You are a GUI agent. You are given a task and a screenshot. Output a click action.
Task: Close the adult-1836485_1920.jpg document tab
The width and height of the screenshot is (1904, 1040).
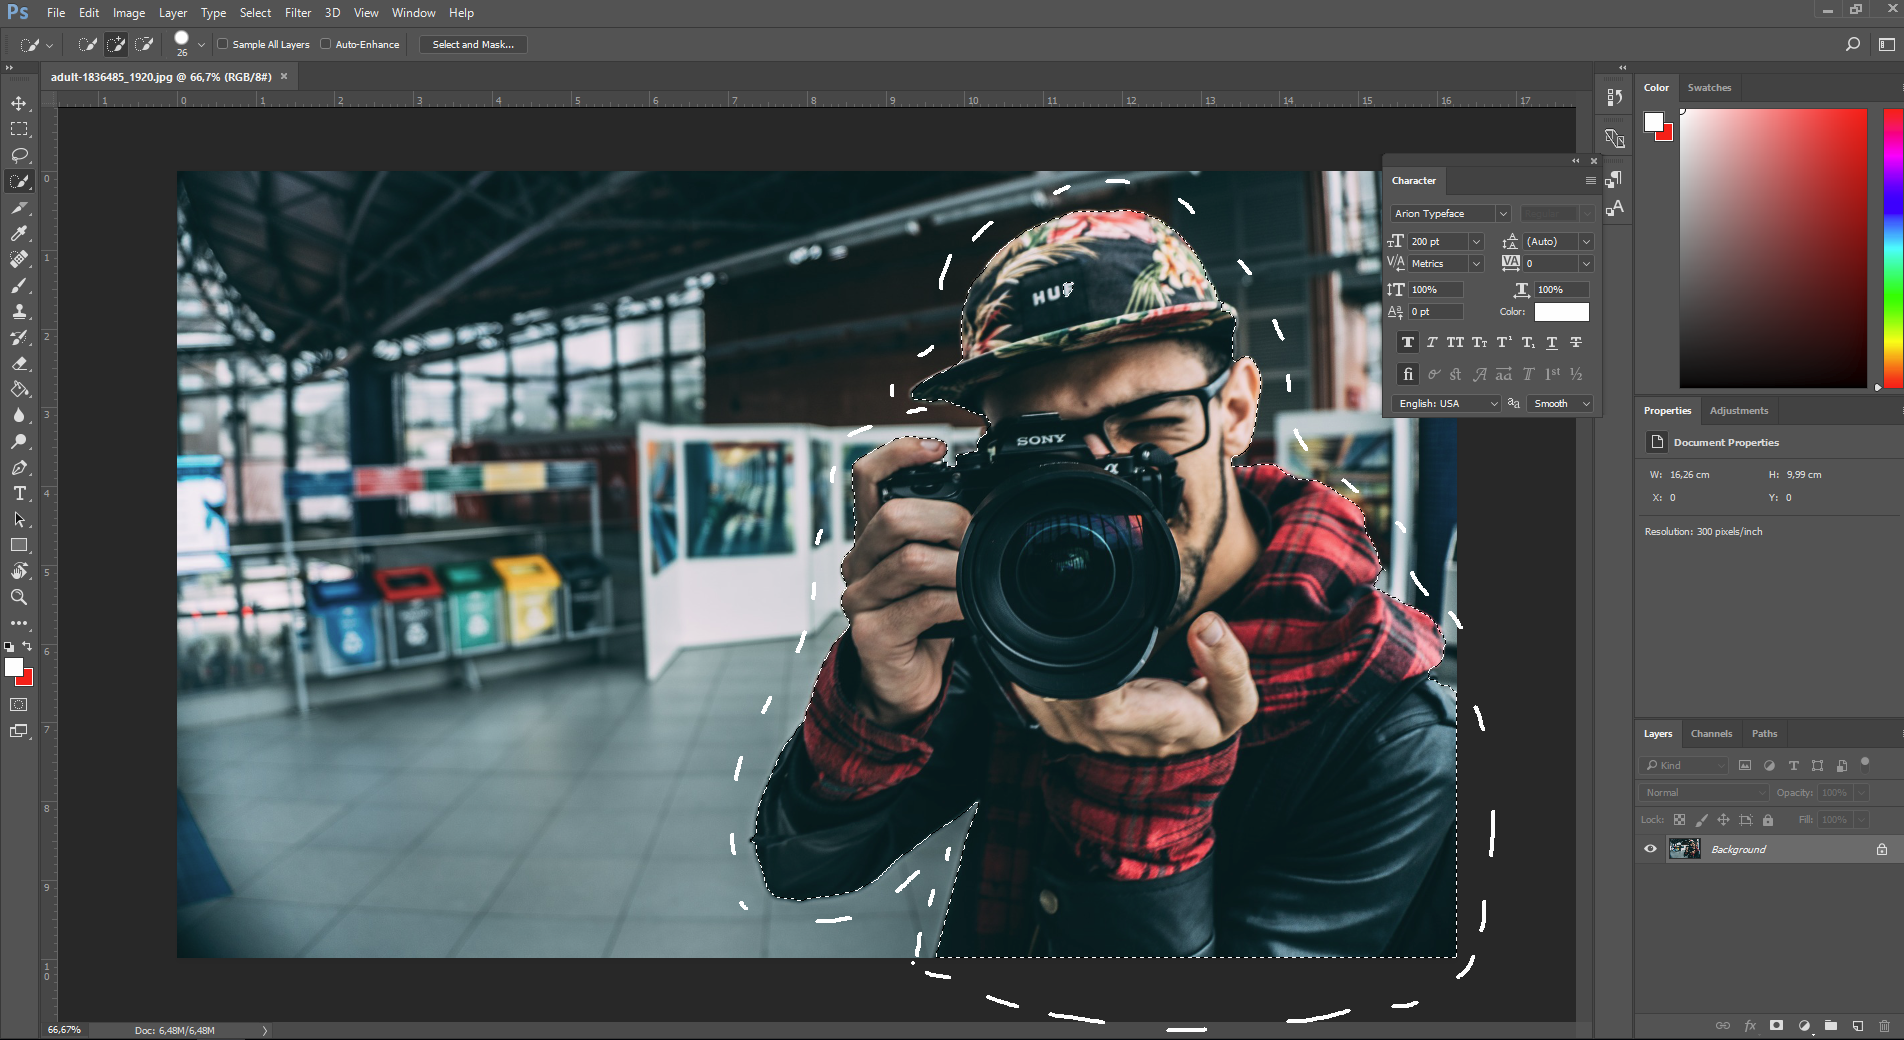[x=284, y=76]
